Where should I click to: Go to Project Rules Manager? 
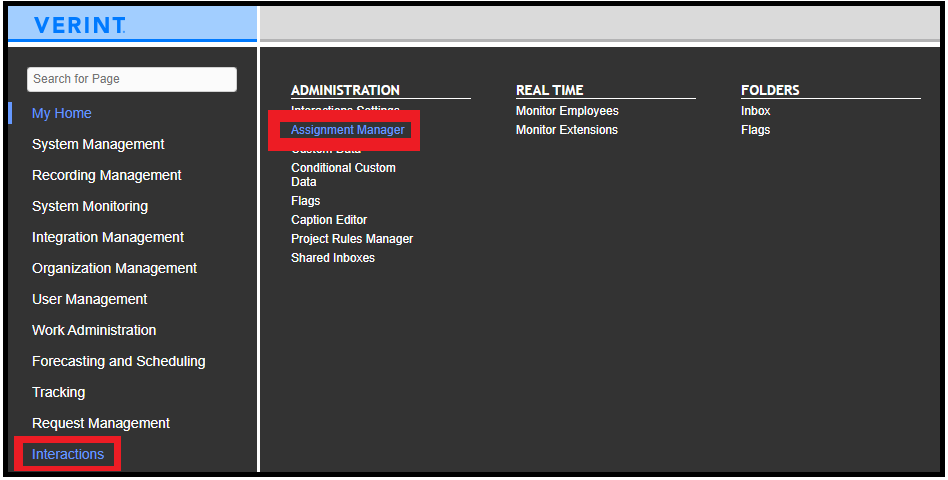[x=352, y=239]
